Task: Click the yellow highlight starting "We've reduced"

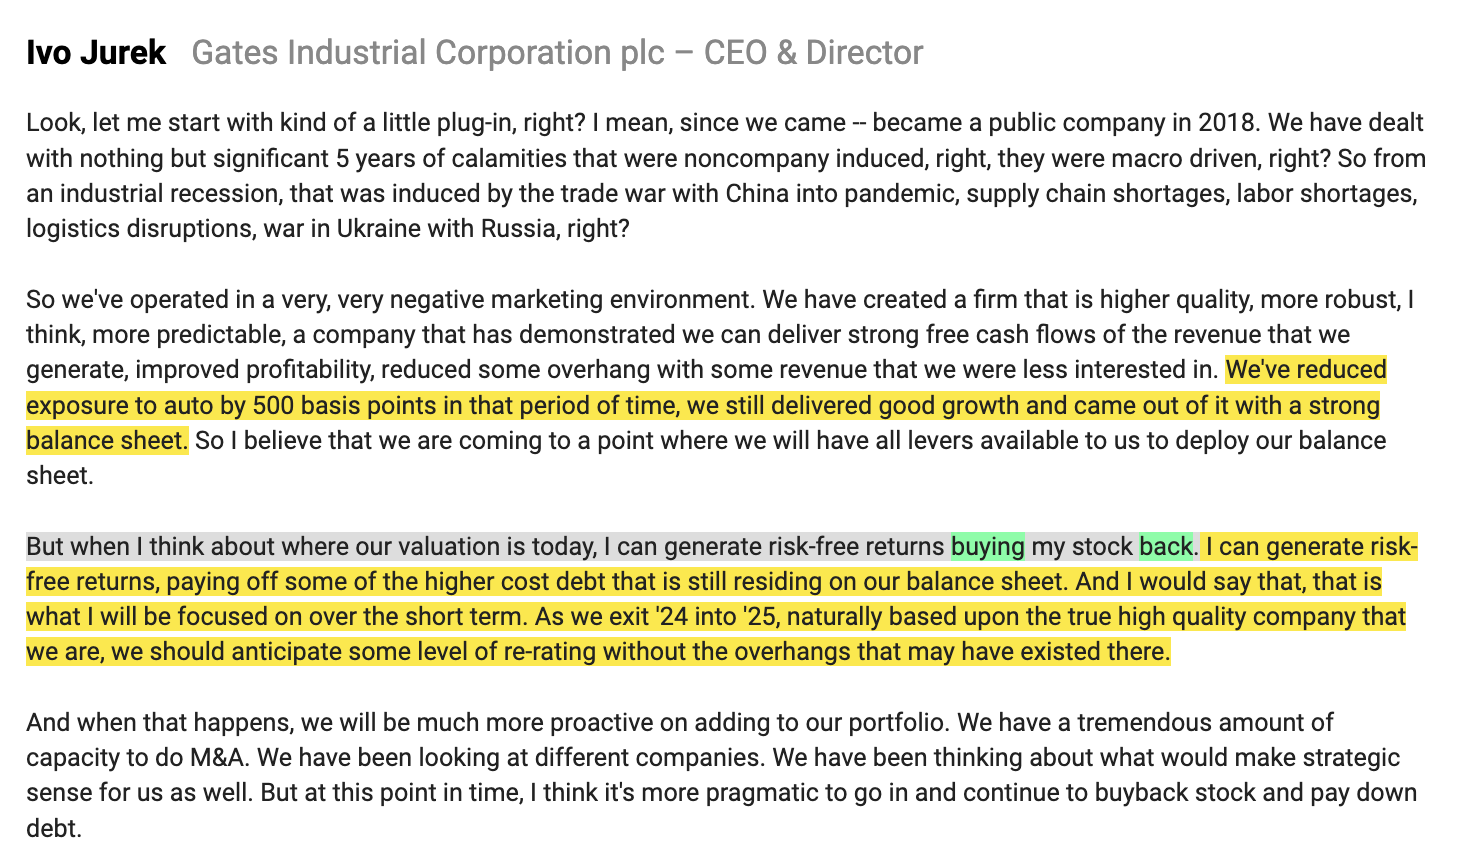Action: coord(1305,370)
